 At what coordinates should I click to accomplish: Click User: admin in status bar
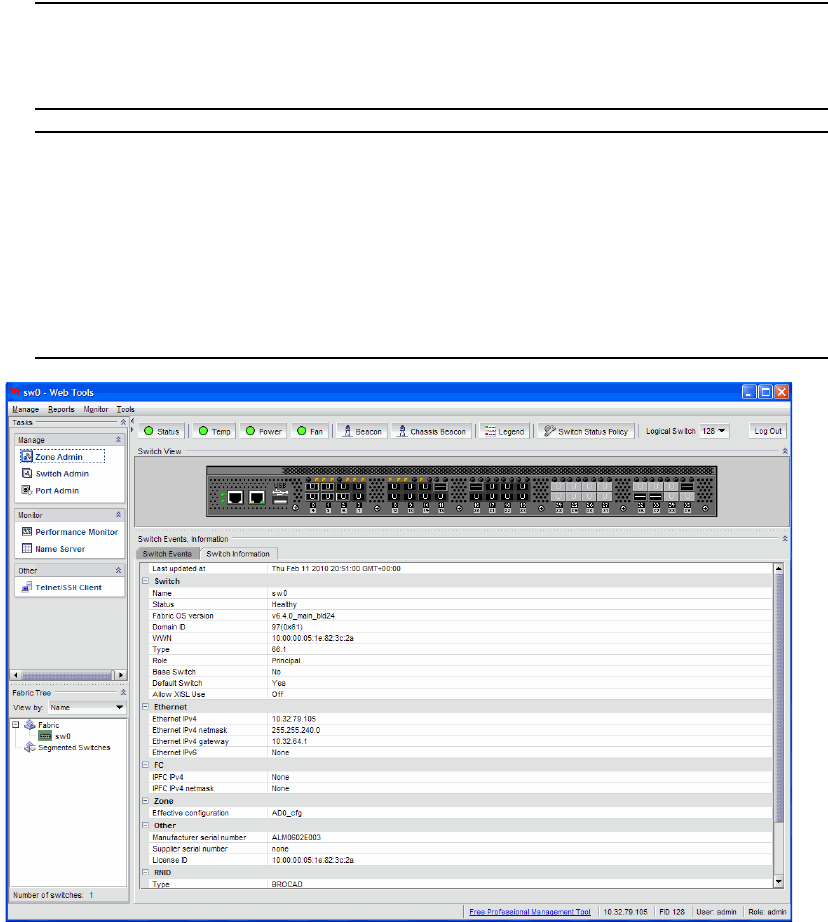click(x=716, y=912)
